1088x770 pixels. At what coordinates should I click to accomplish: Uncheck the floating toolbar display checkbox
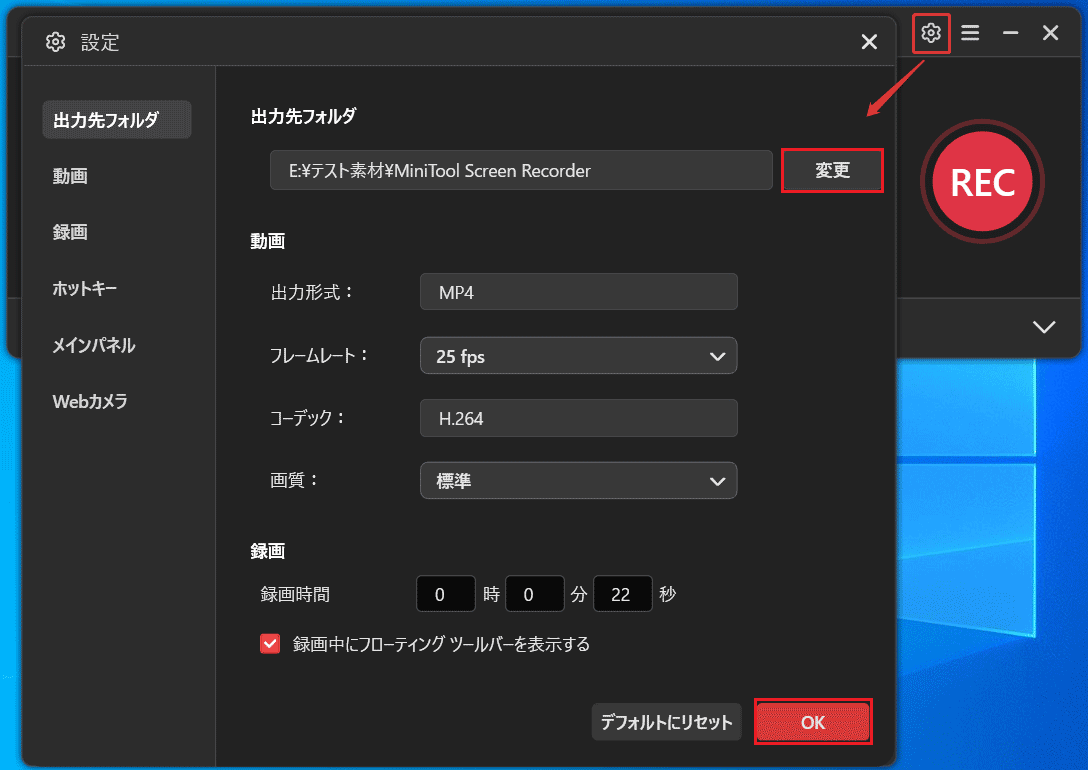tap(269, 643)
